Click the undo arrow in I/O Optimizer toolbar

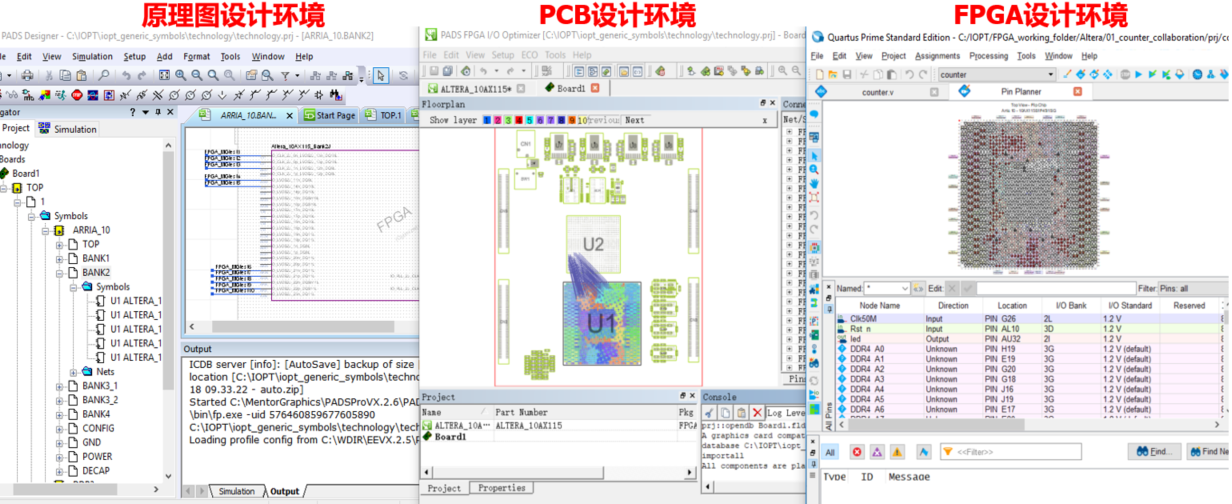tap(483, 71)
